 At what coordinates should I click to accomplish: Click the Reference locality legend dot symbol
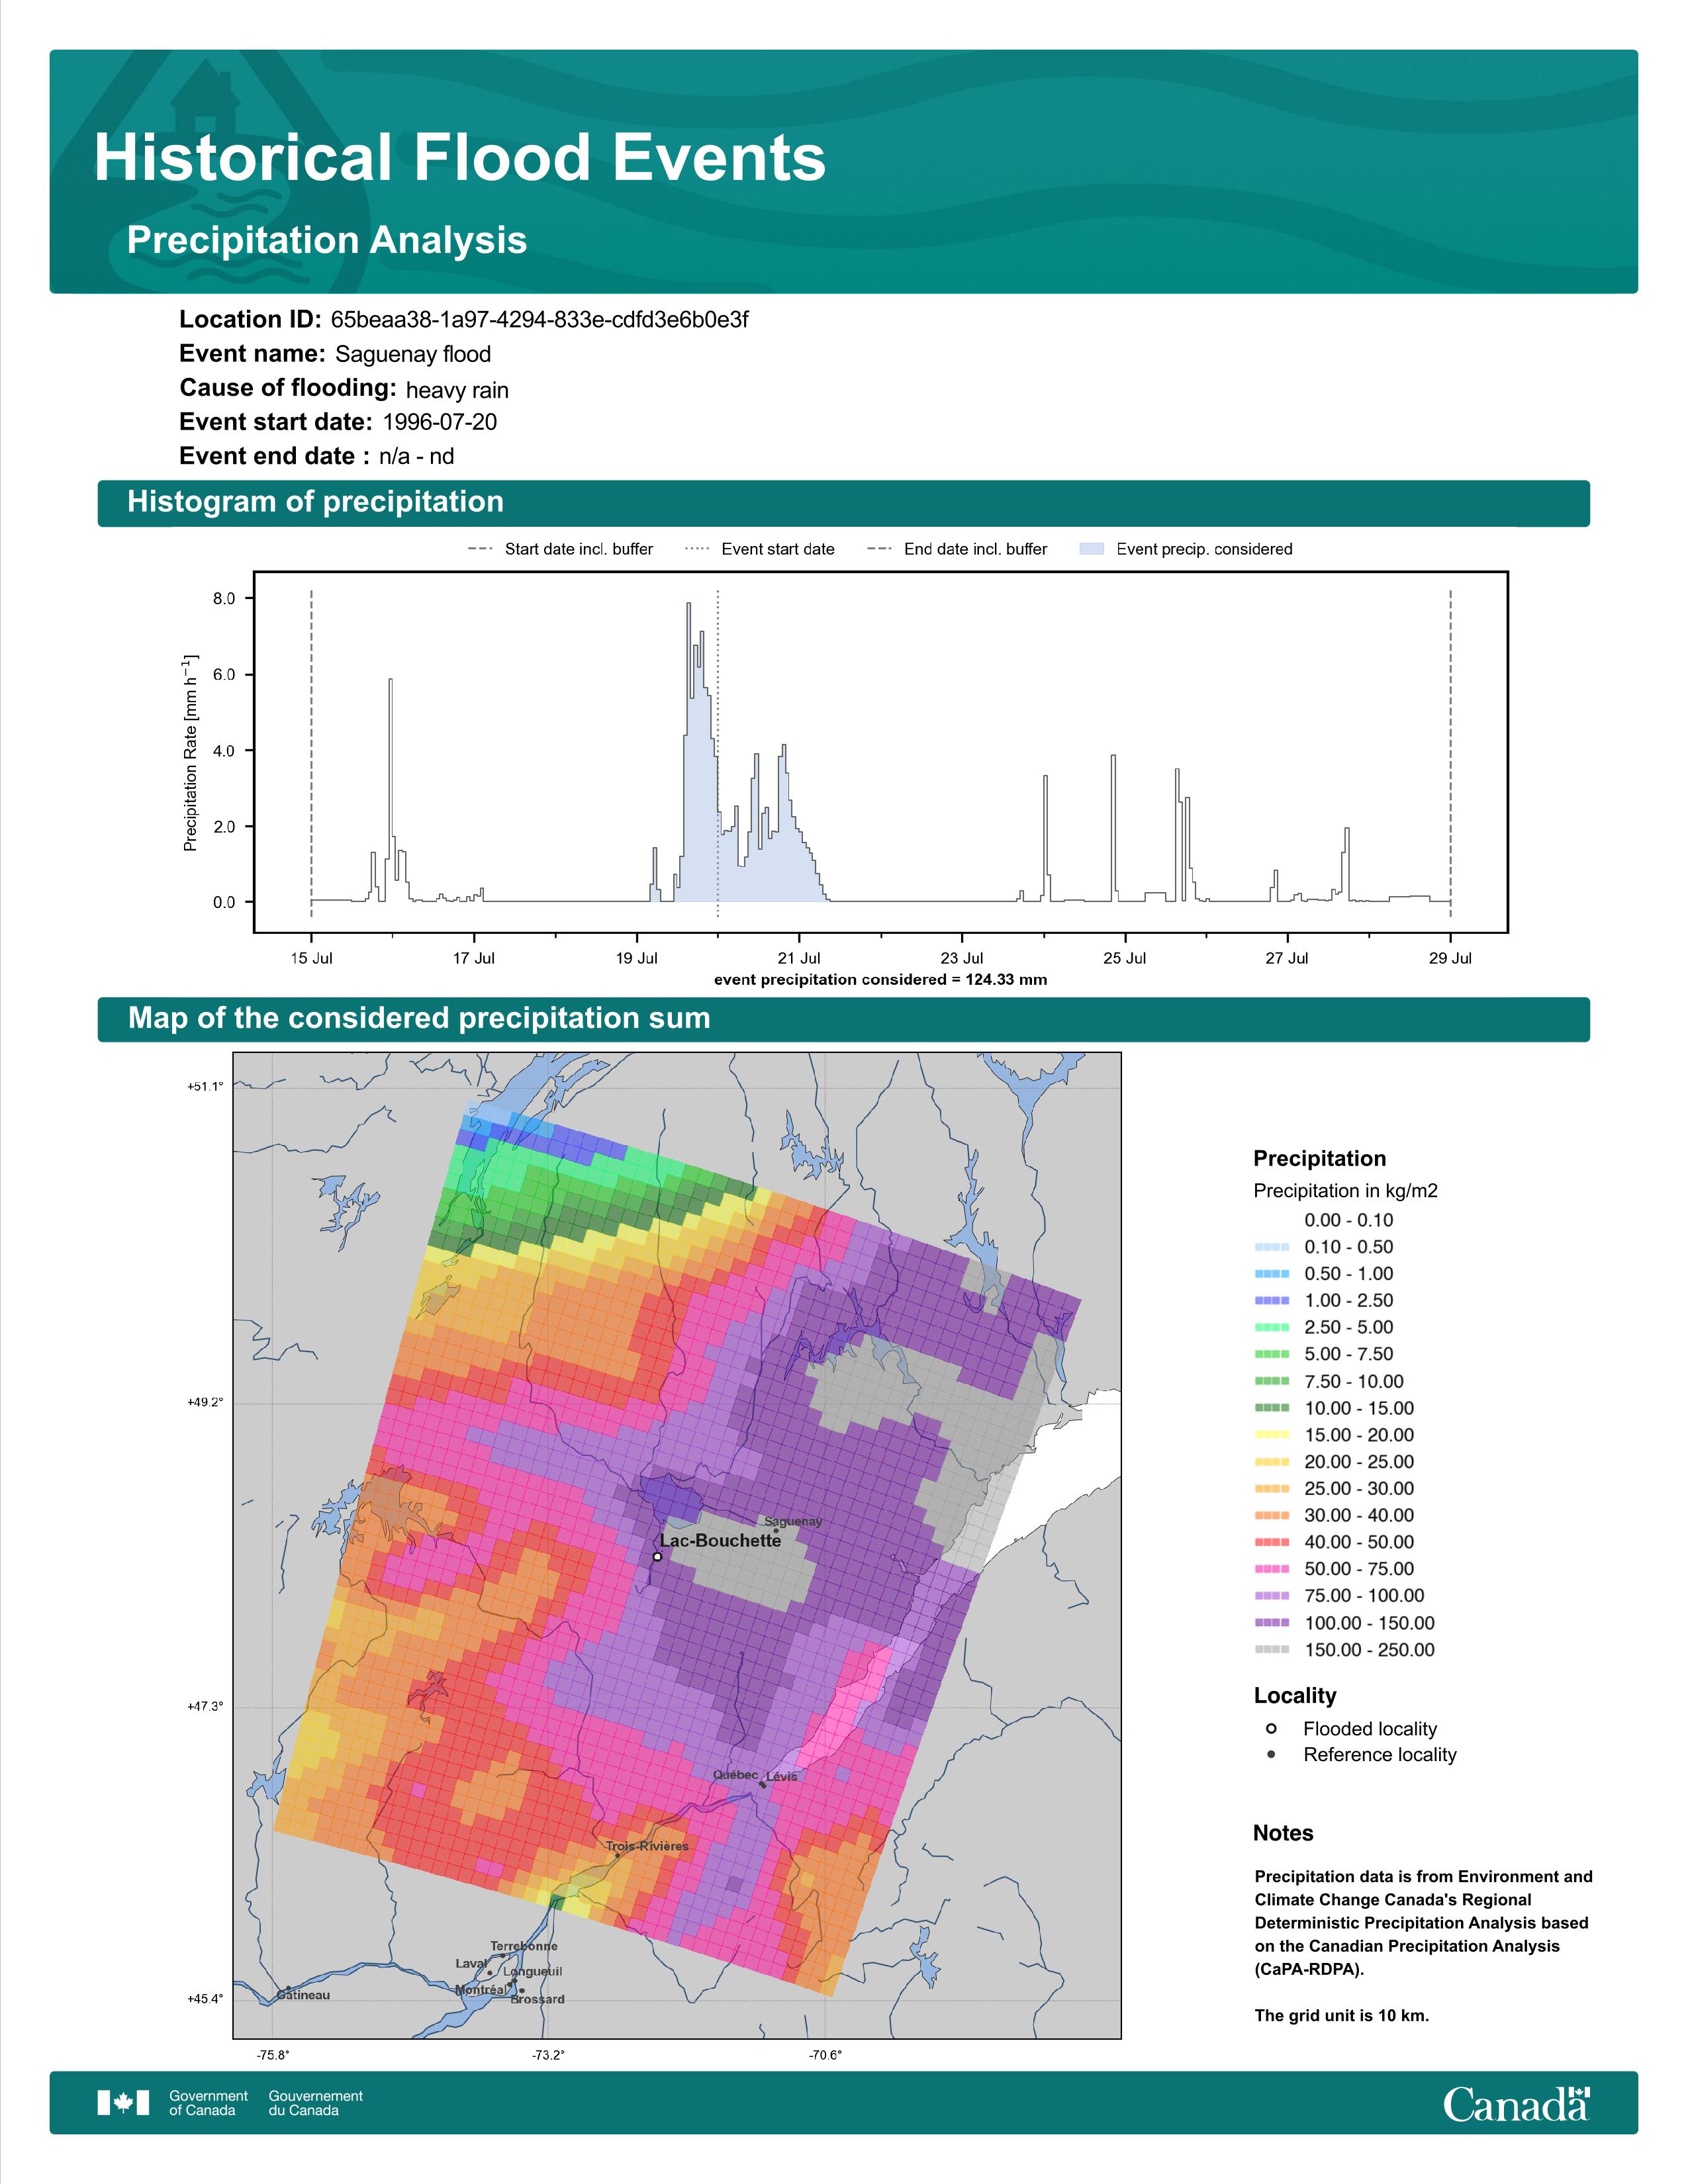click(x=1271, y=1754)
